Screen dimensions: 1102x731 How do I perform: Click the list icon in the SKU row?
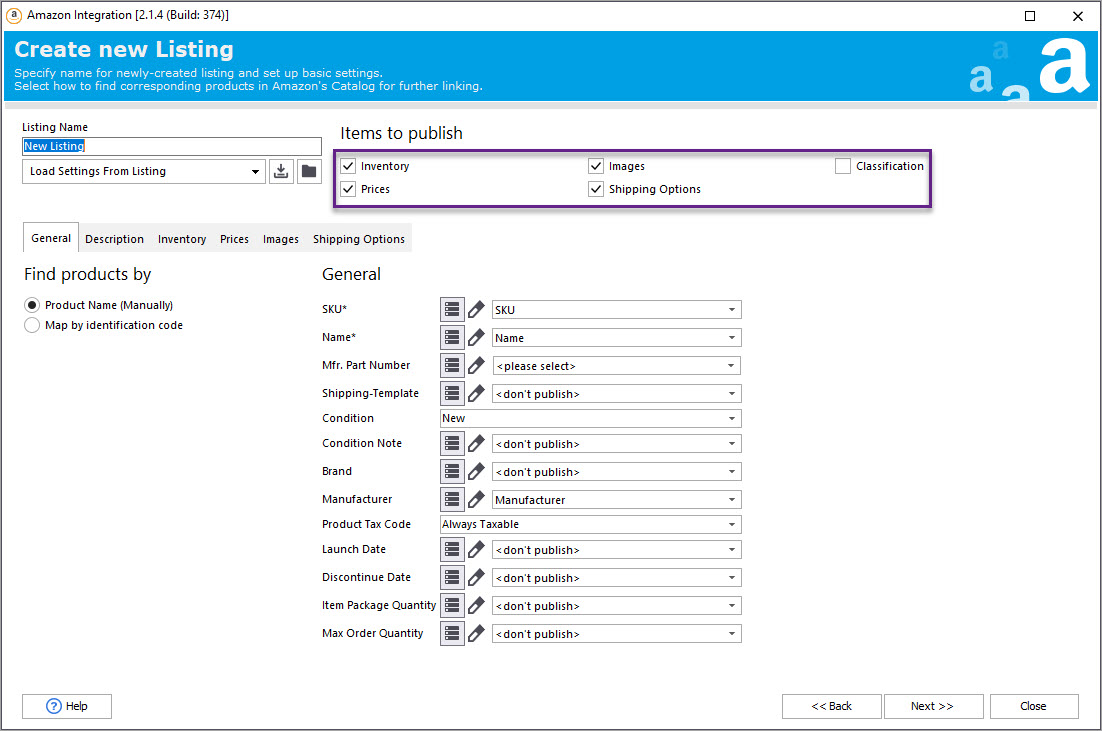452,310
